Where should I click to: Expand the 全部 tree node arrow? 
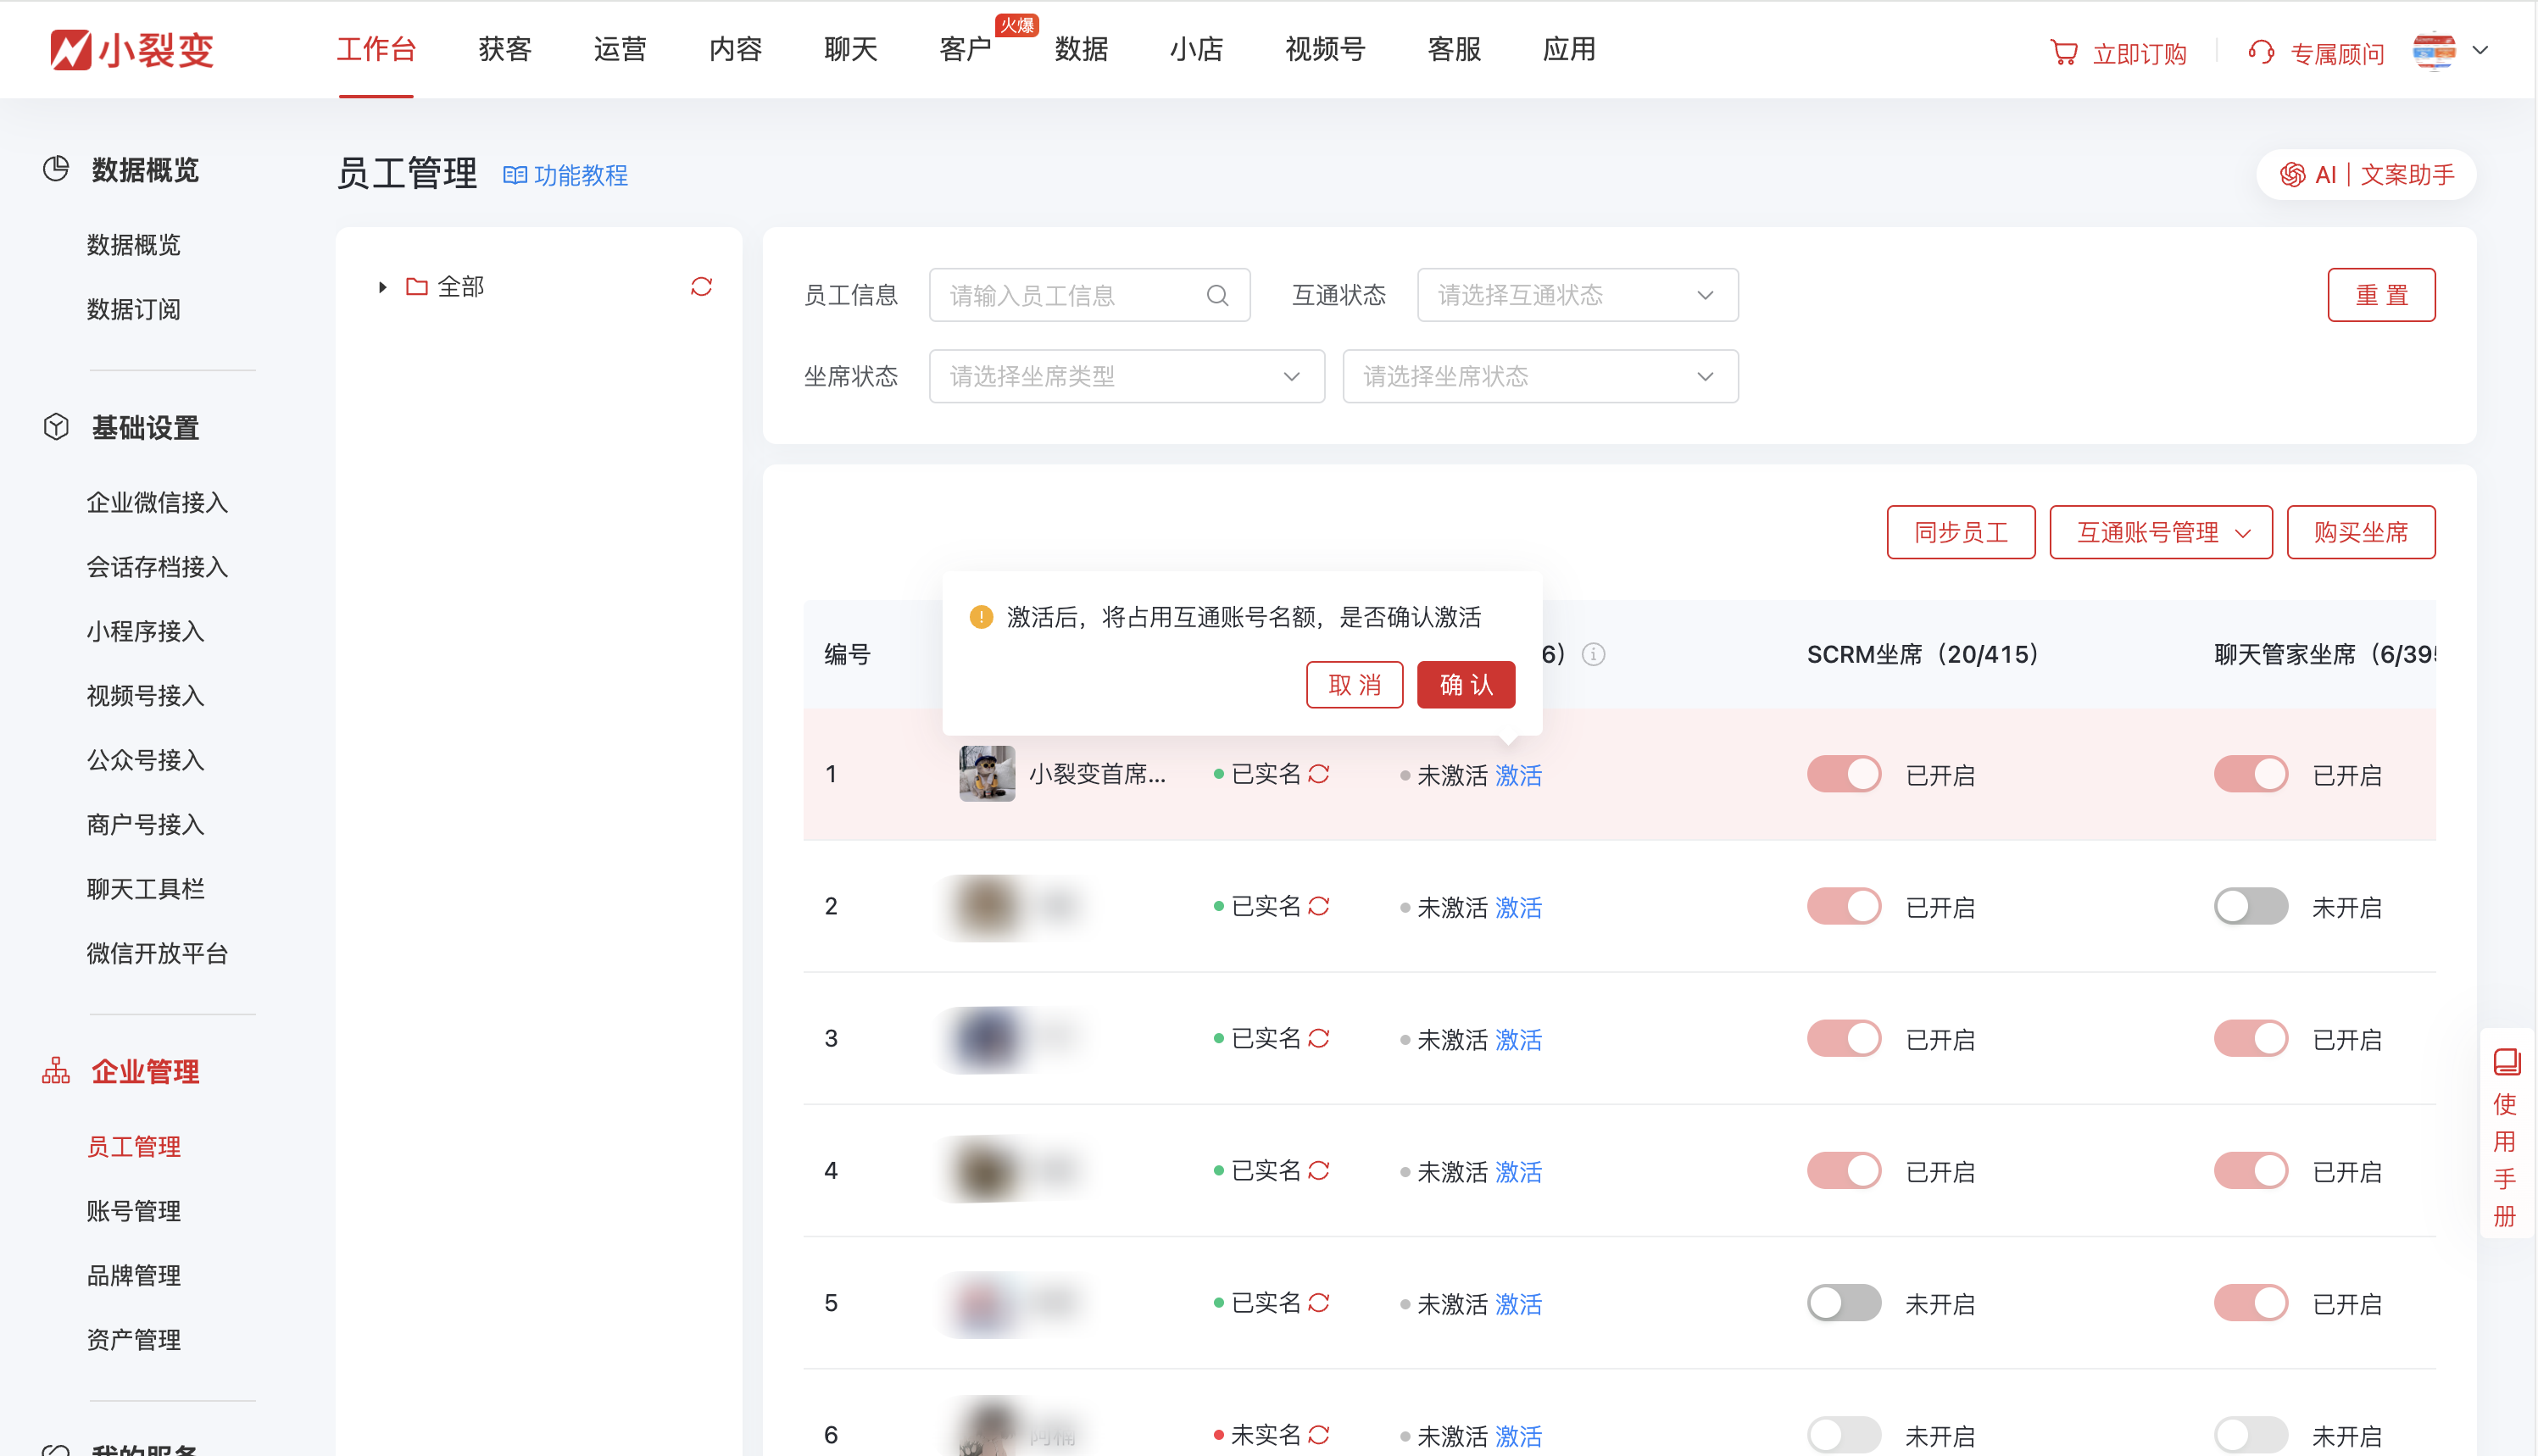382,287
